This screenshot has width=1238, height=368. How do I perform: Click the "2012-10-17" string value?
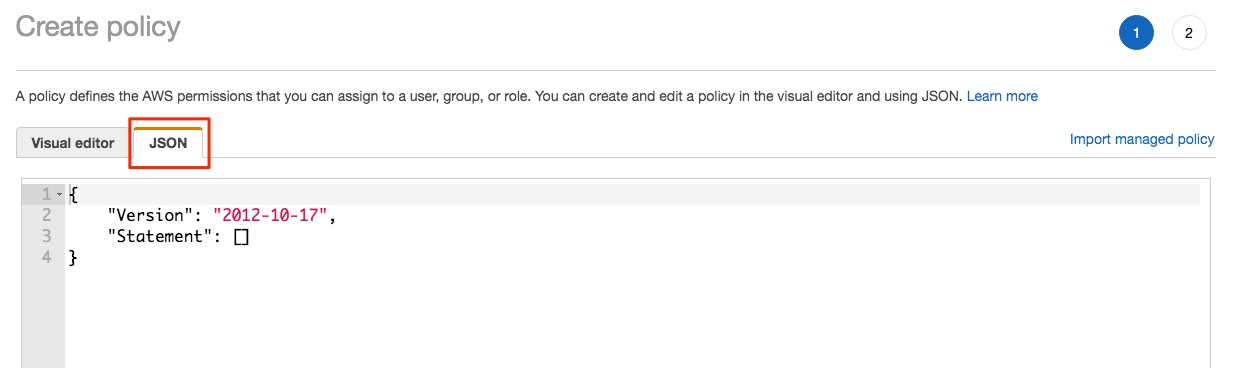coord(269,215)
